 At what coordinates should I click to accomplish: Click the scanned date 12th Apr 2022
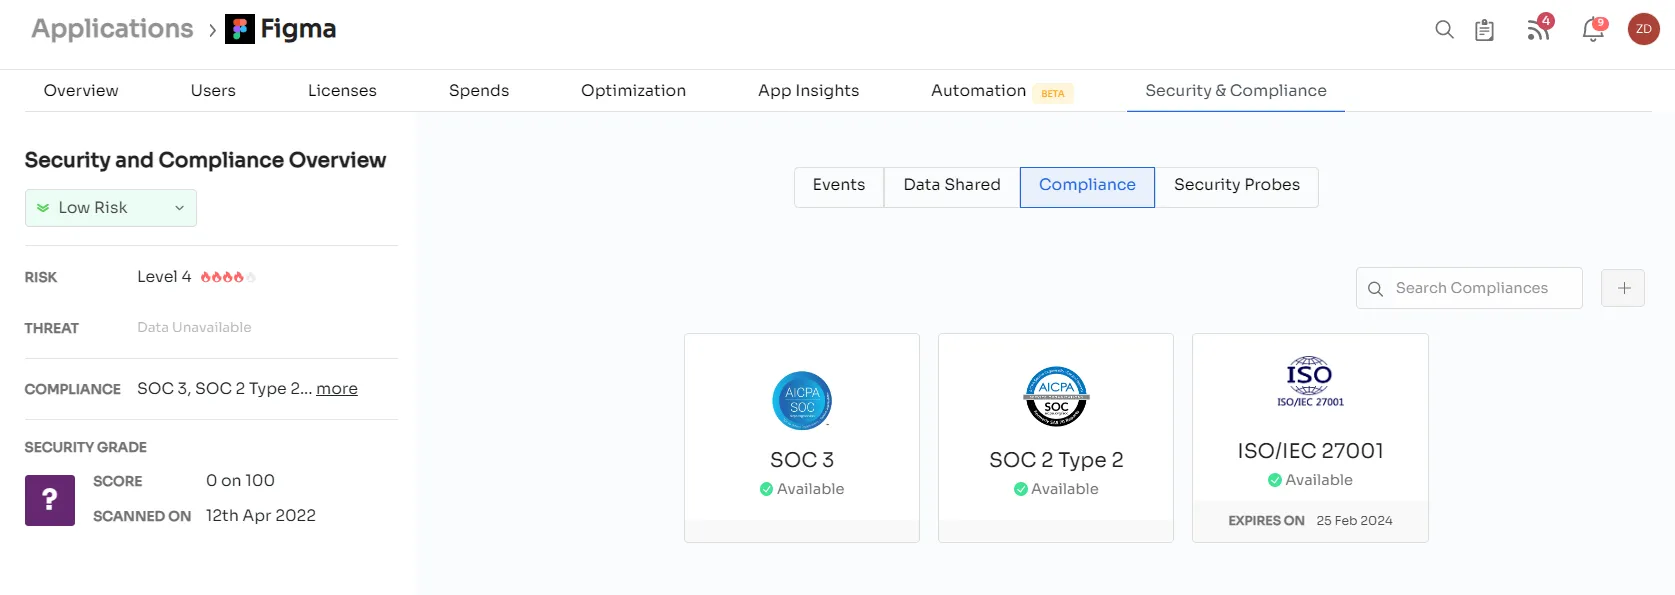pos(261,516)
